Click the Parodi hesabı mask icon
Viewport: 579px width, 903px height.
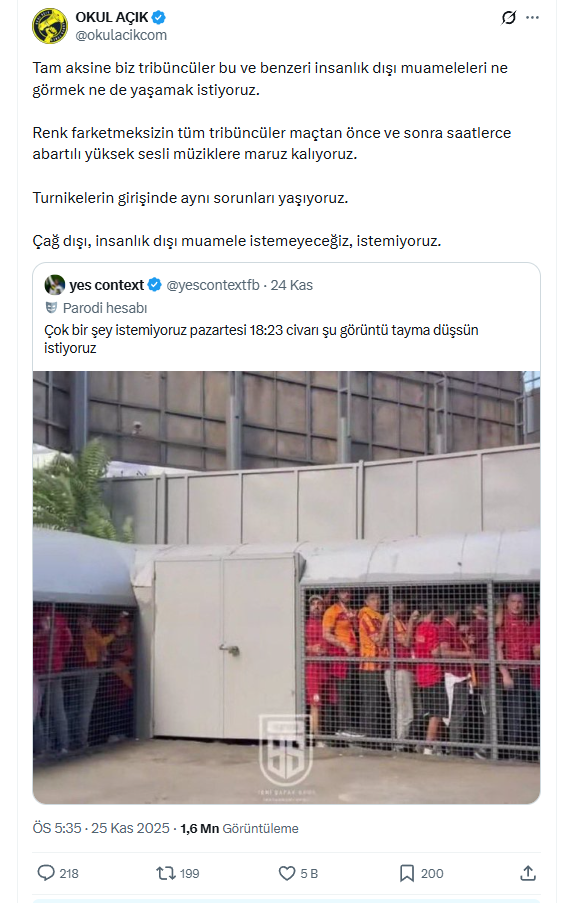point(51,308)
